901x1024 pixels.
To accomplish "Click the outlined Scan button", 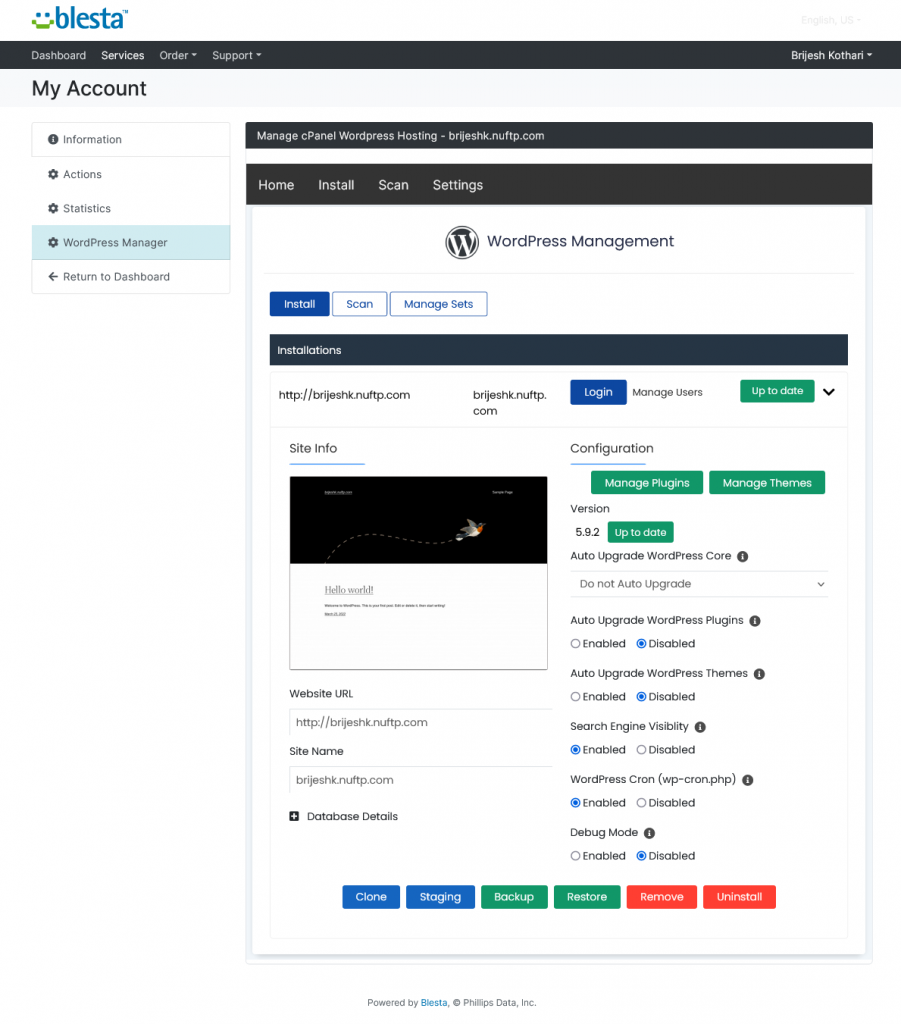I will (360, 304).
